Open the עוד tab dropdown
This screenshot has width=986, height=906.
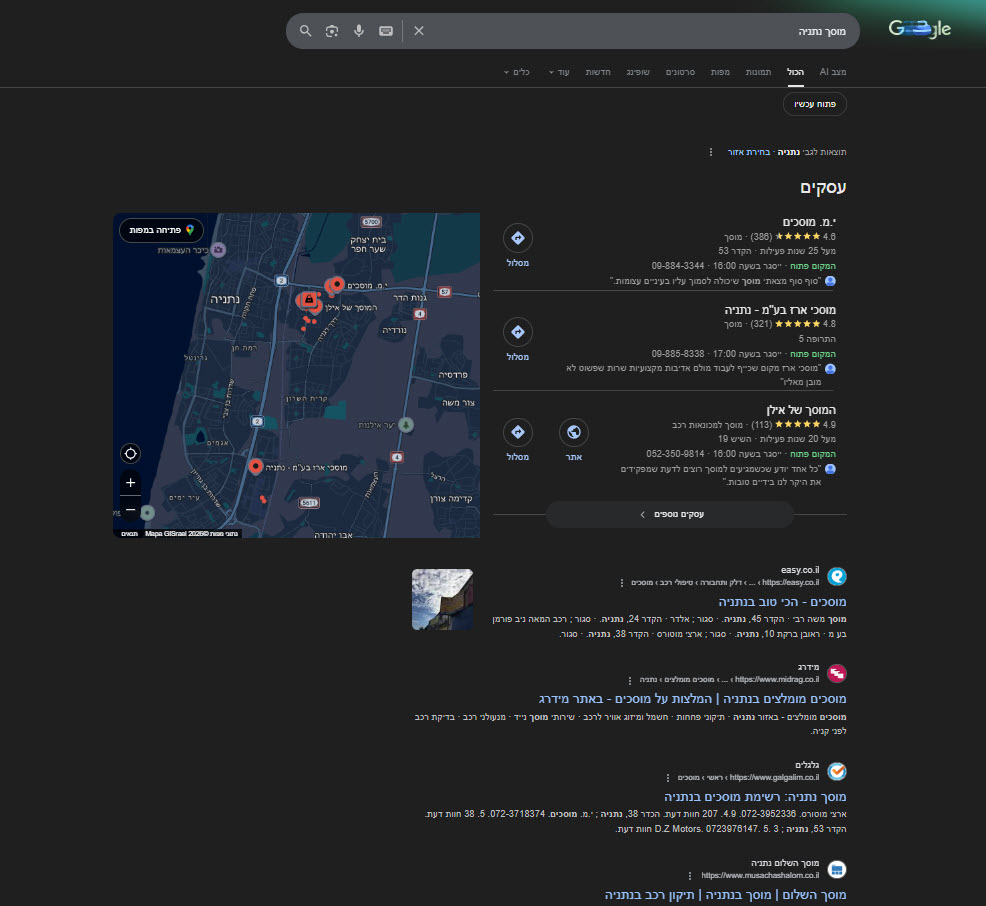click(x=558, y=72)
